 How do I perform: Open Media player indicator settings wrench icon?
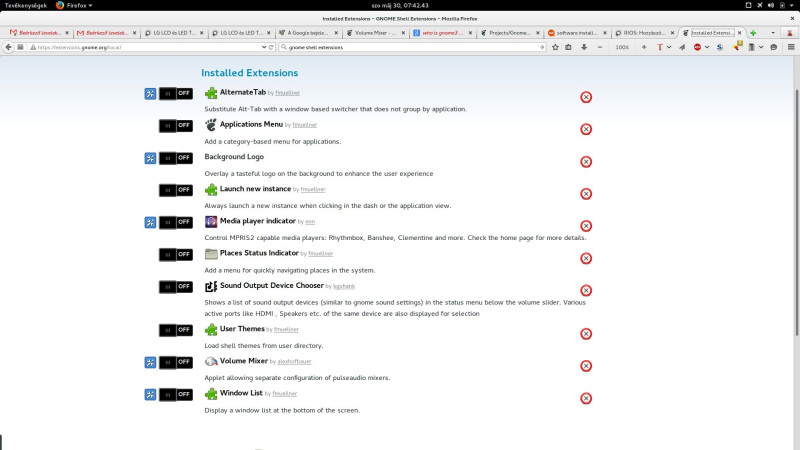(150, 222)
